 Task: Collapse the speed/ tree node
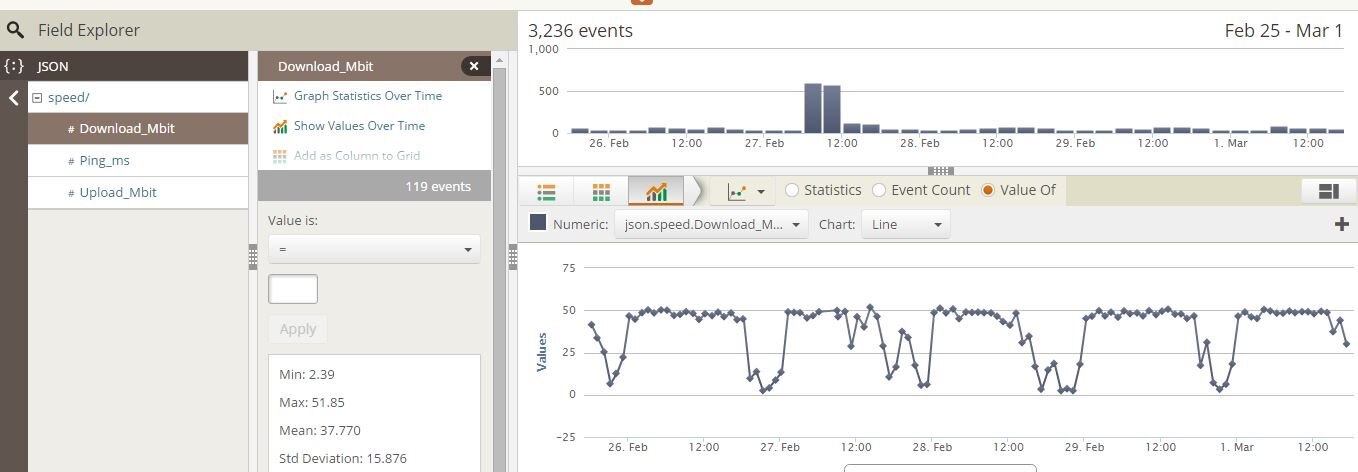pyautogui.click(x=37, y=98)
